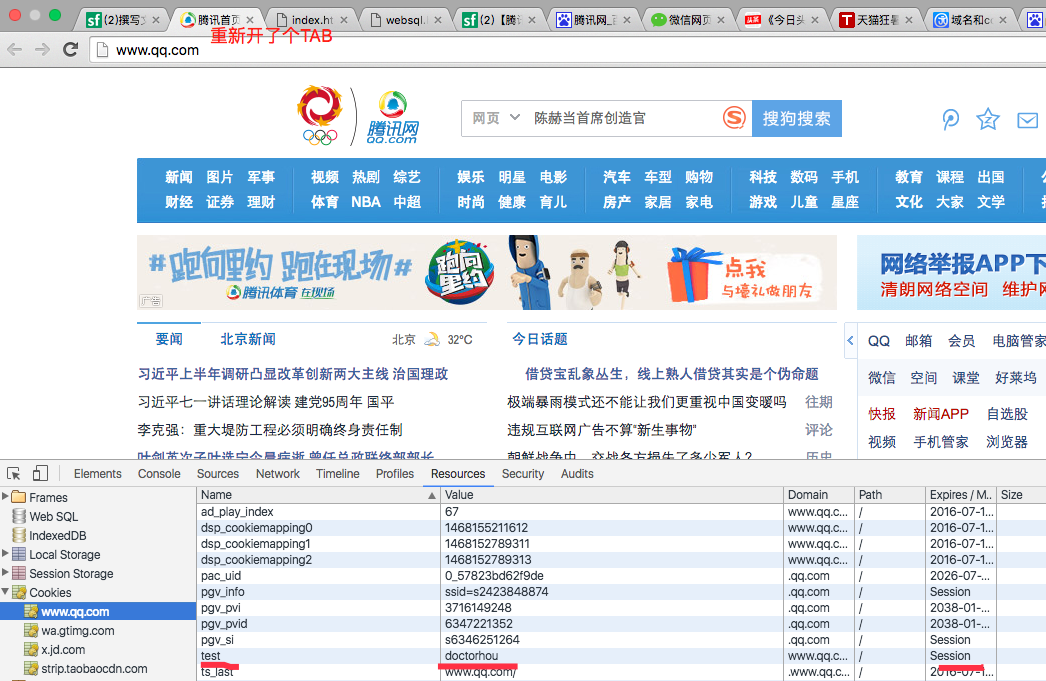Switch to the 北京新闻 news tab

(x=248, y=339)
